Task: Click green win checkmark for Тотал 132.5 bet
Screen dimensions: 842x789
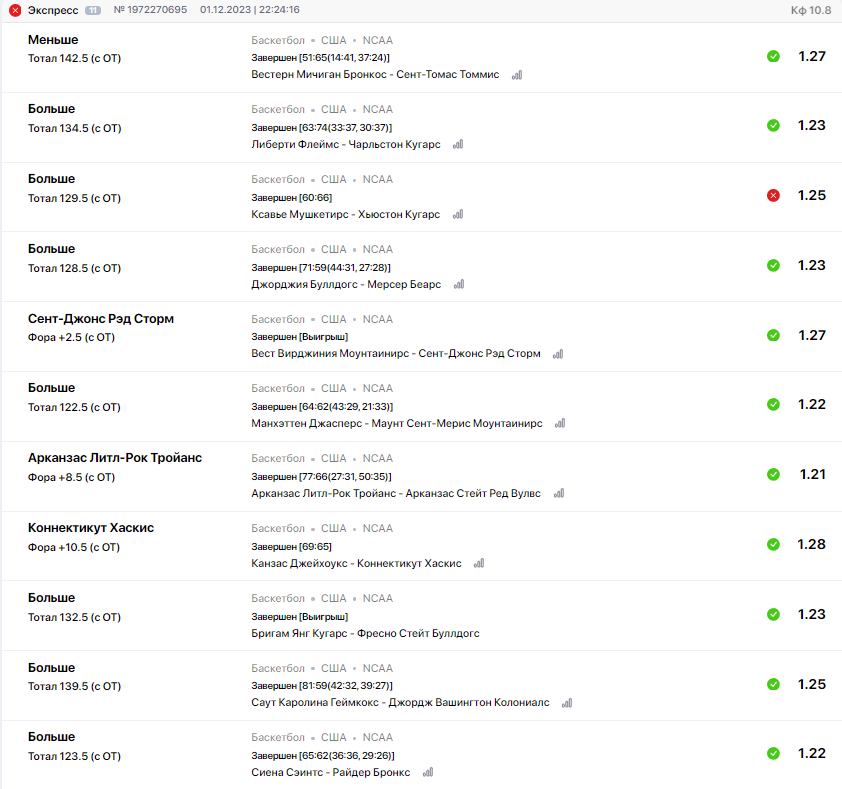Action: [773, 614]
